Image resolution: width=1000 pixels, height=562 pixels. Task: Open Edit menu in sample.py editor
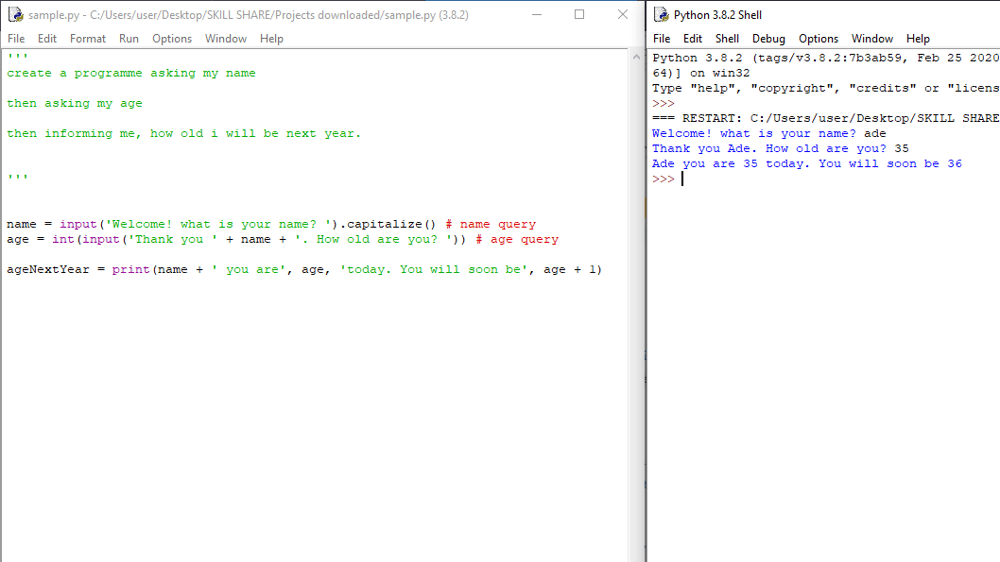coord(47,39)
